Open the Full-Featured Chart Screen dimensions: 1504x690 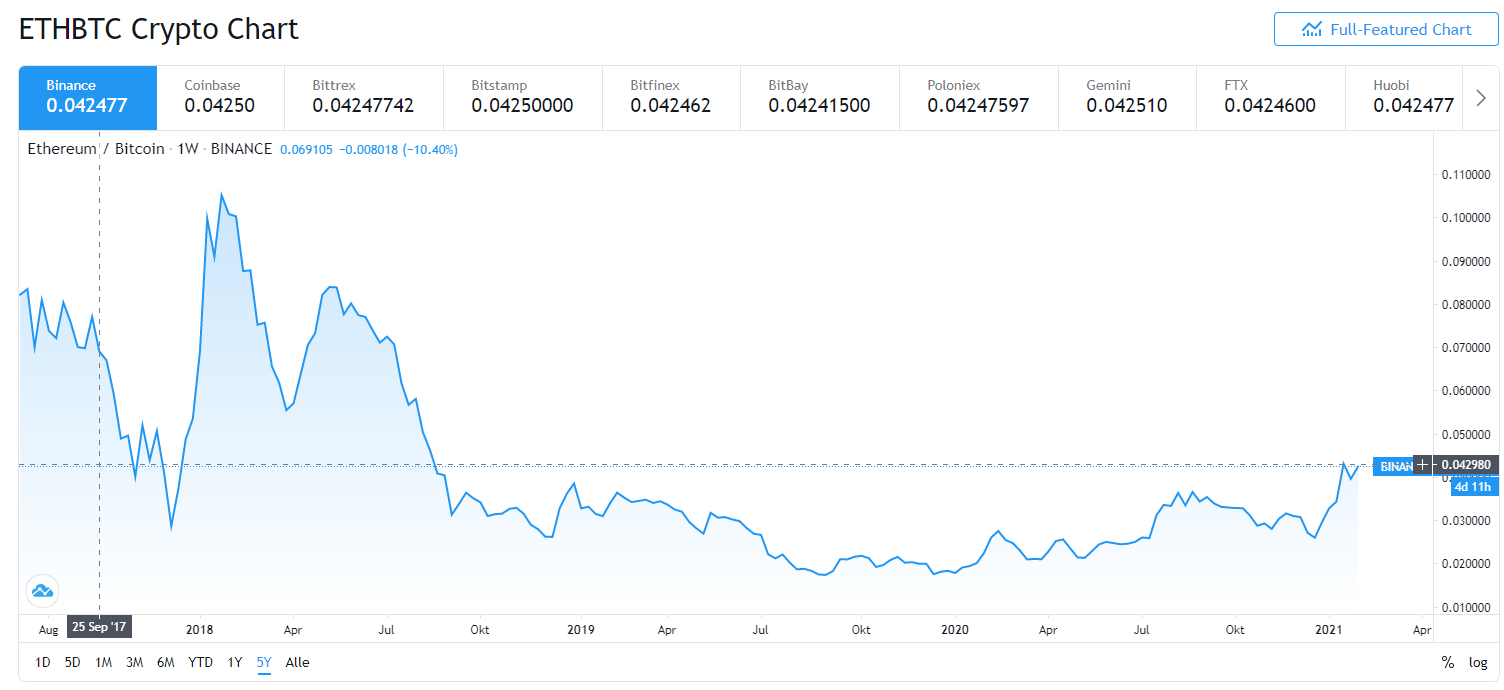click(x=1386, y=29)
